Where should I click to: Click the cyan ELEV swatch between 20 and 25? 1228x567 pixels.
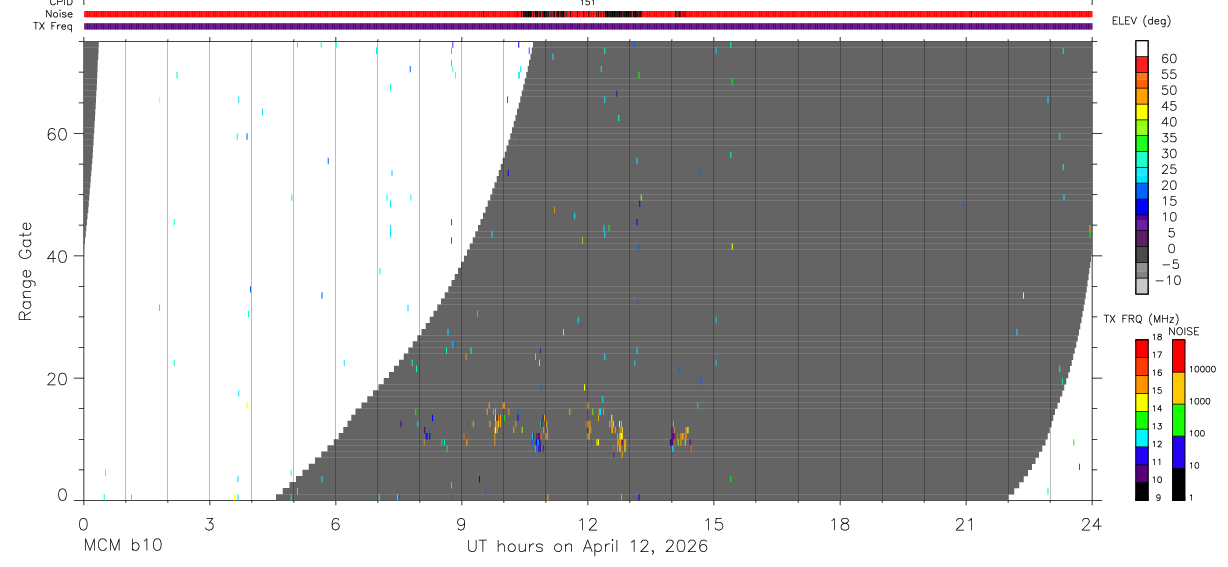point(1142,175)
